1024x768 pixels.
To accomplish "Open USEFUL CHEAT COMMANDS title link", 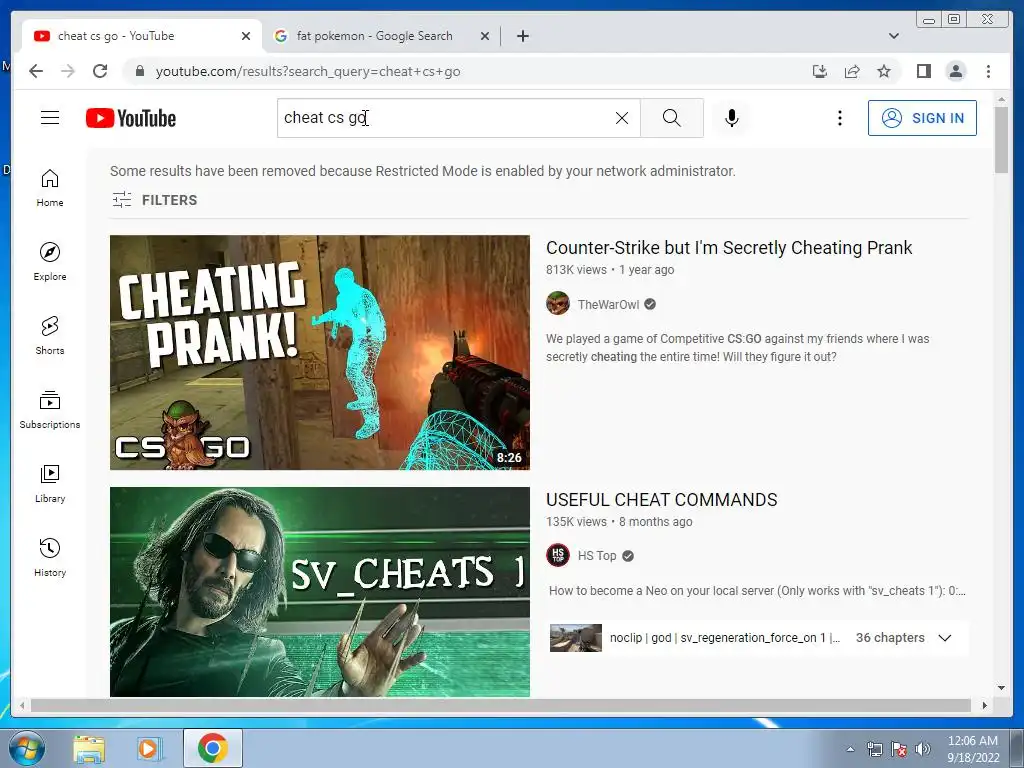I will coord(662,500).
